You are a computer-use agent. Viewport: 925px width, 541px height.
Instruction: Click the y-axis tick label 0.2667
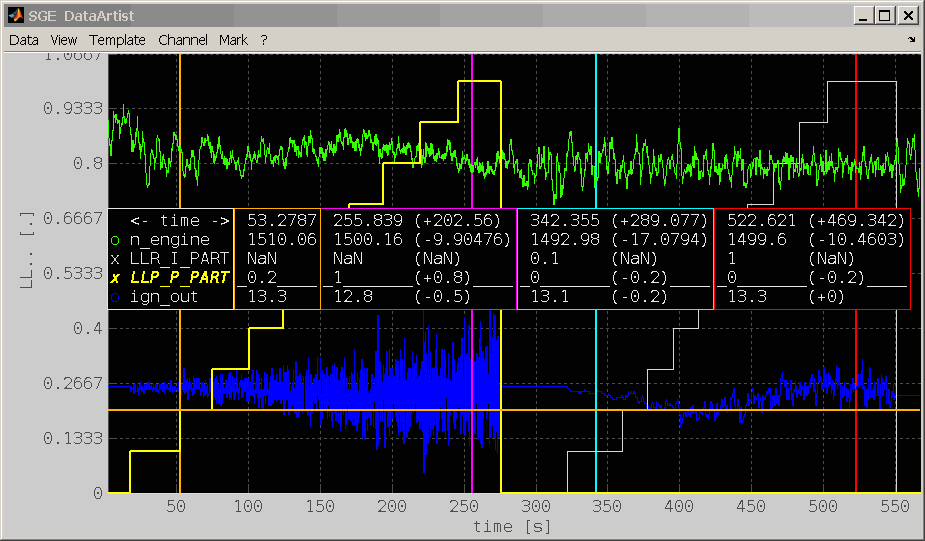click(x=73, y=383)
